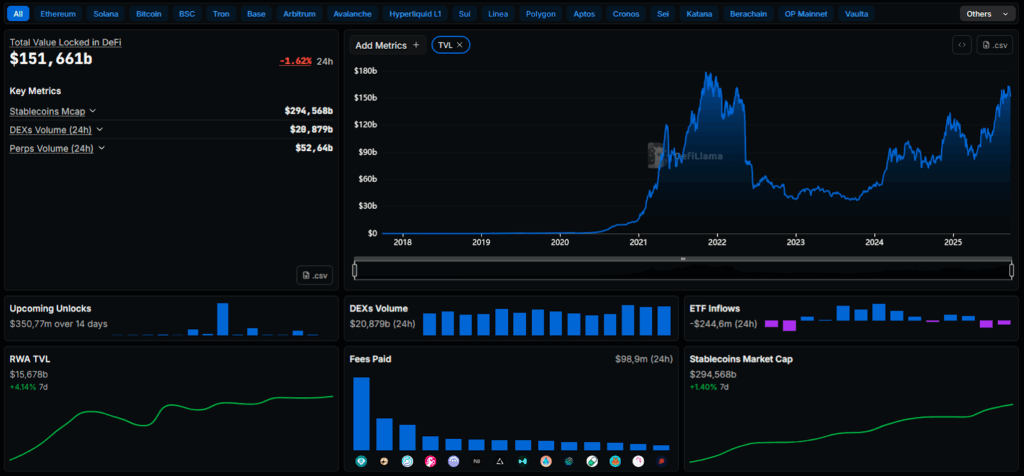Click the right handle of chart range slider

[x=1011, y=269]
